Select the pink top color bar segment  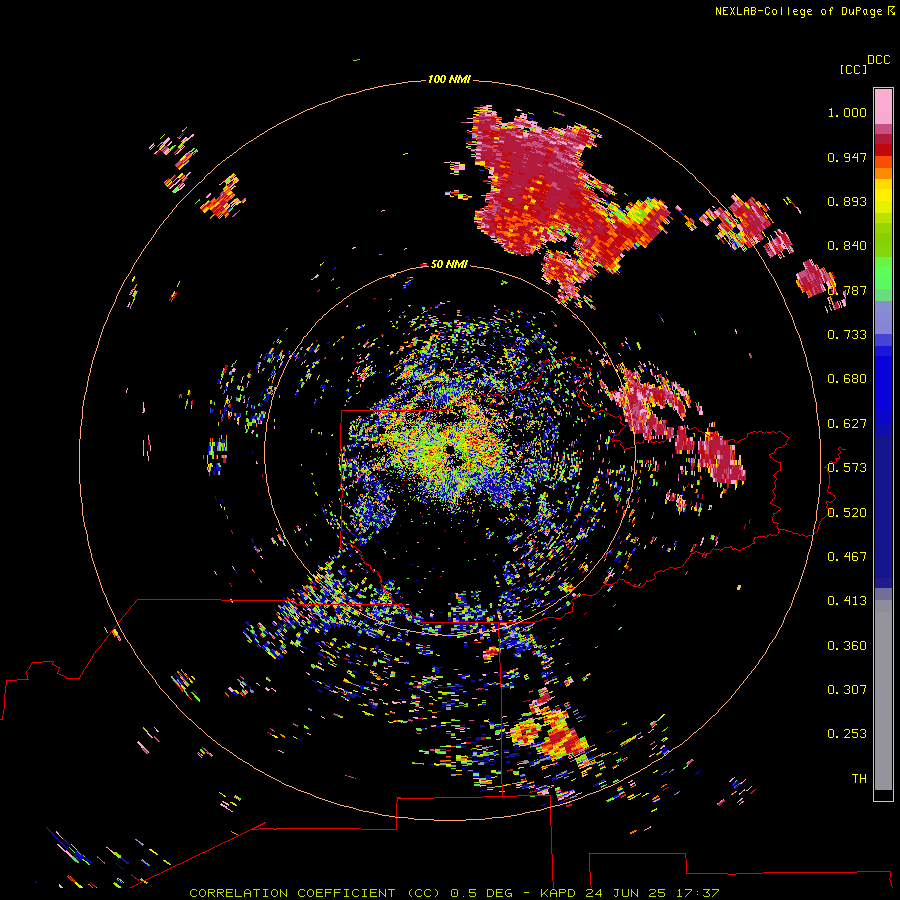pos(883,106)
